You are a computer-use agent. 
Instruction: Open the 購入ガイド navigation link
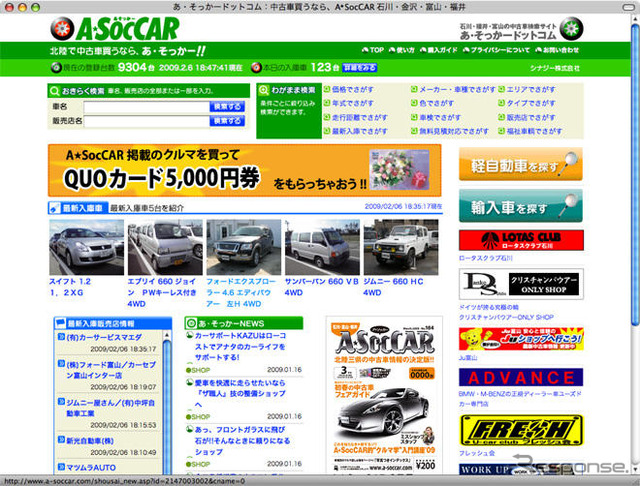click(439, 50)
